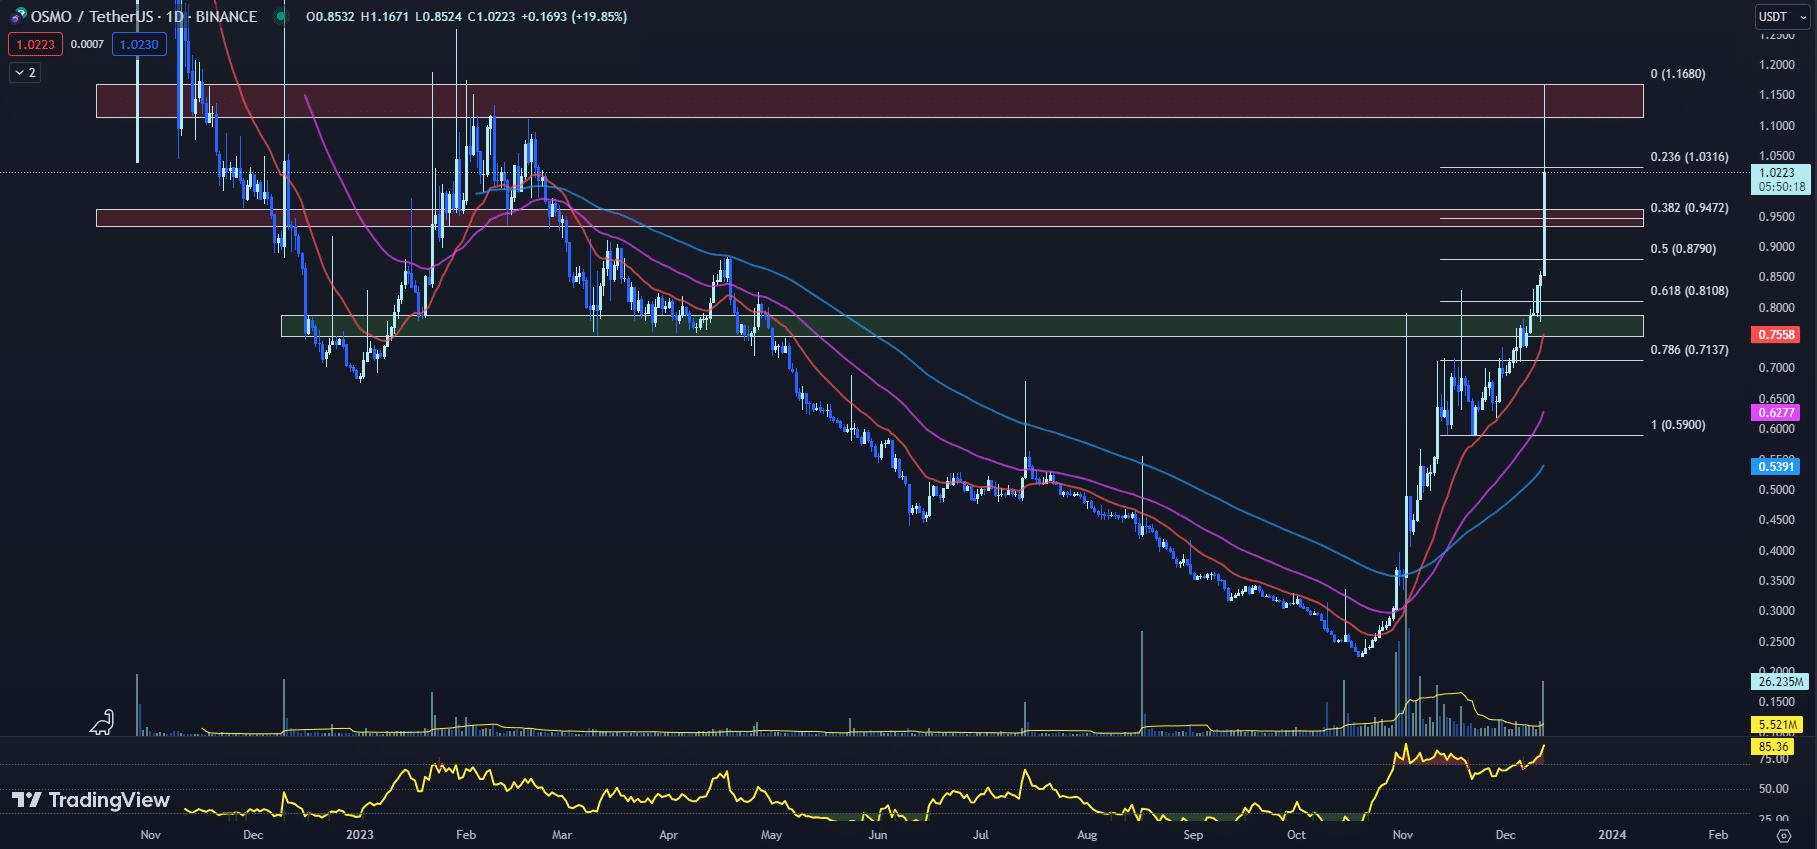The image size is (1817, 849).
Task: Select the Fibonacci 0.5 (0.8790) level label
Action: (x=1683, y=249)
